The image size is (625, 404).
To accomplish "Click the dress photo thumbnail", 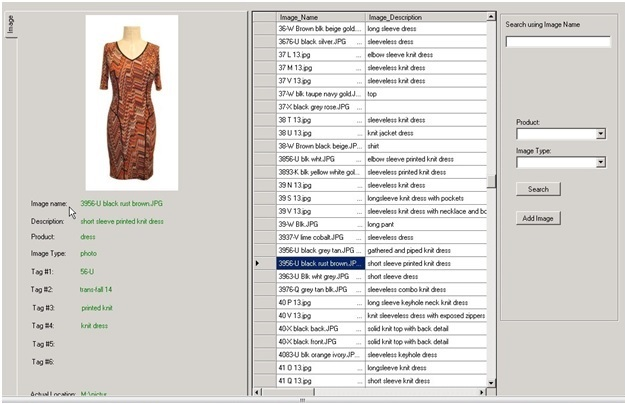I will 131,102.
